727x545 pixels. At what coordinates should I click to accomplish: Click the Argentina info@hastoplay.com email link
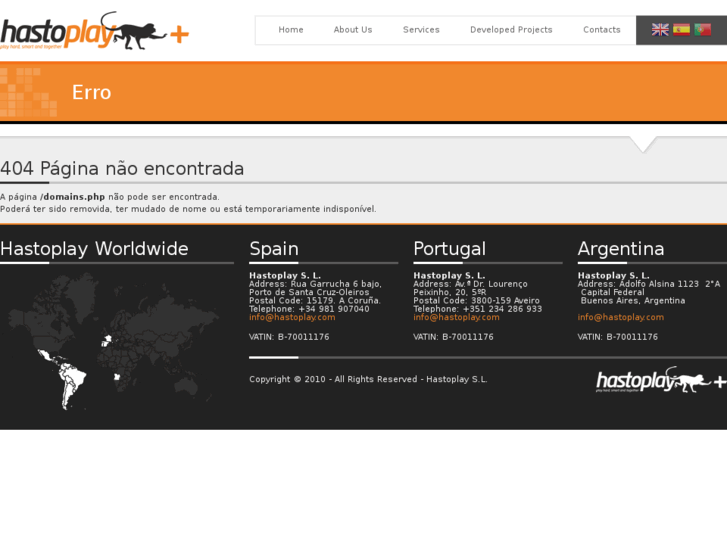point(620,317)
